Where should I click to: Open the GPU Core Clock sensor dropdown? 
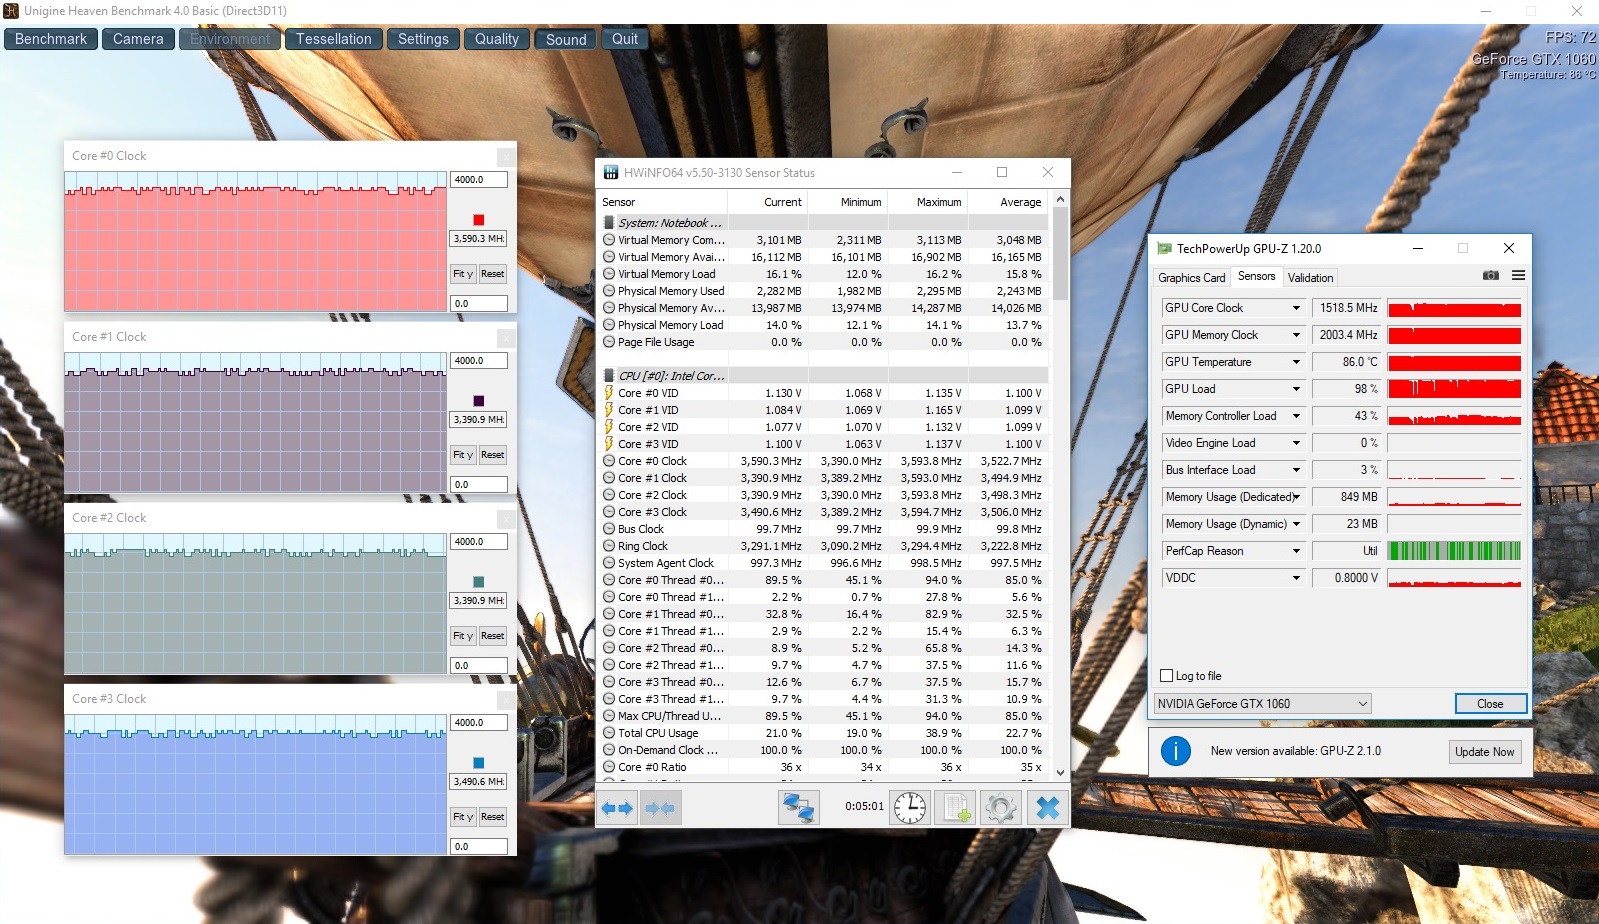1296,308
